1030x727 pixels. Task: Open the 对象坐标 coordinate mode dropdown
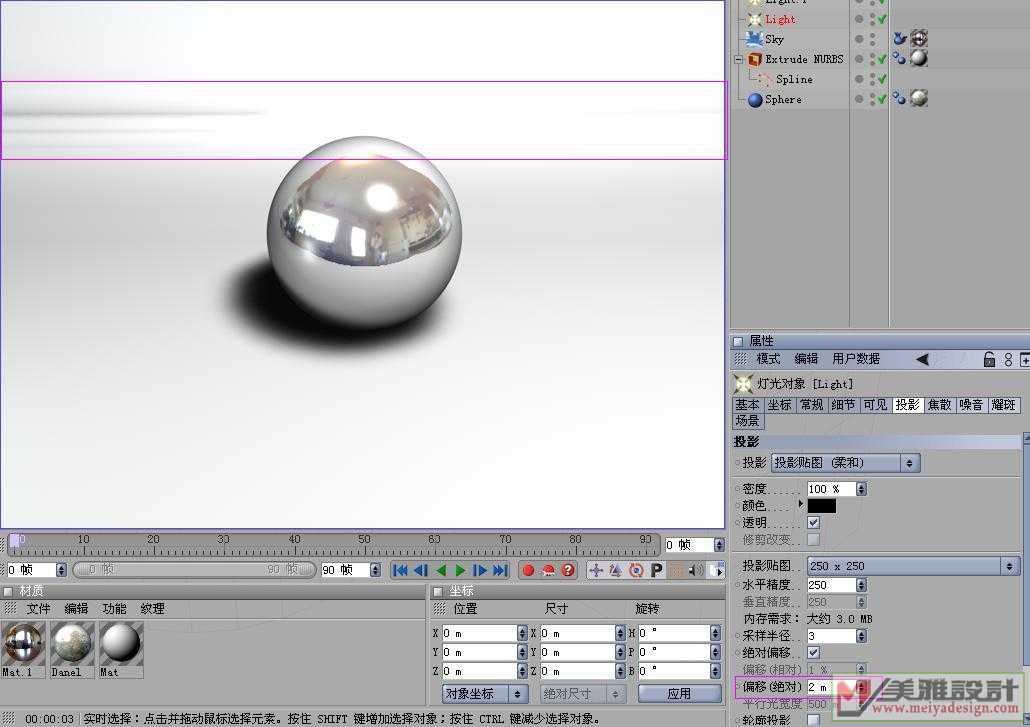(x=485, y=694)
